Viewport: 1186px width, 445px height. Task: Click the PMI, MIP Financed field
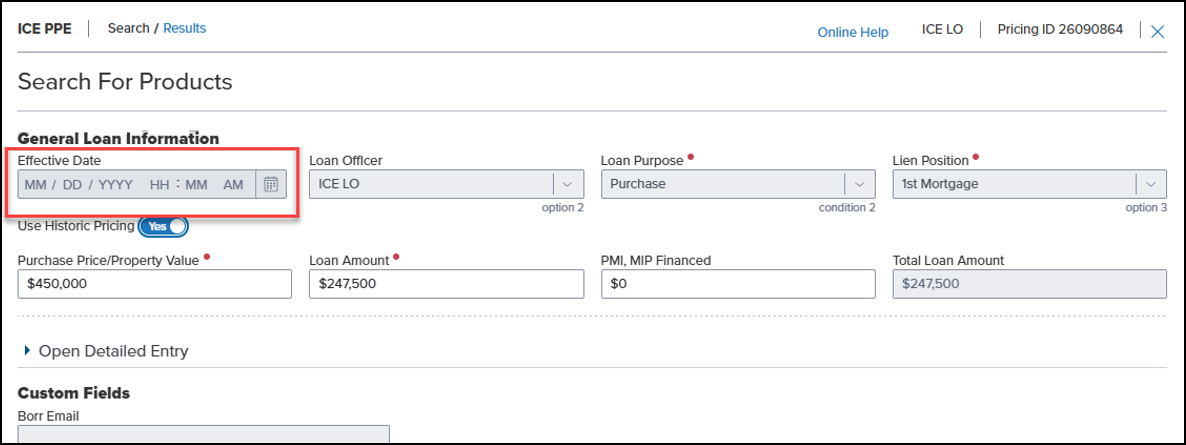[x=737, y=284]
